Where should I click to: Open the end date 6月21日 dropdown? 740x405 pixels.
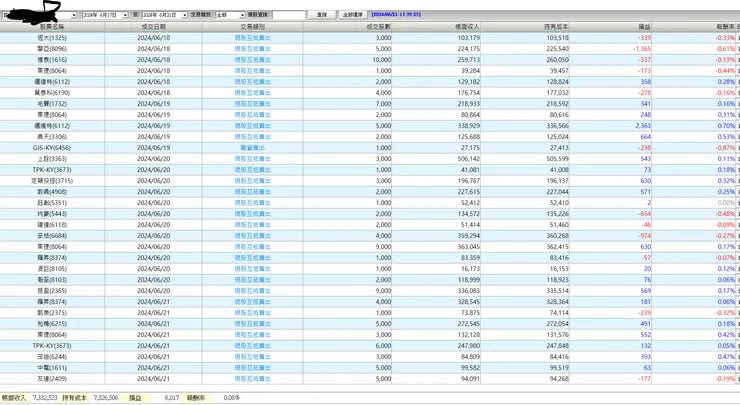(x=185, y=15)
